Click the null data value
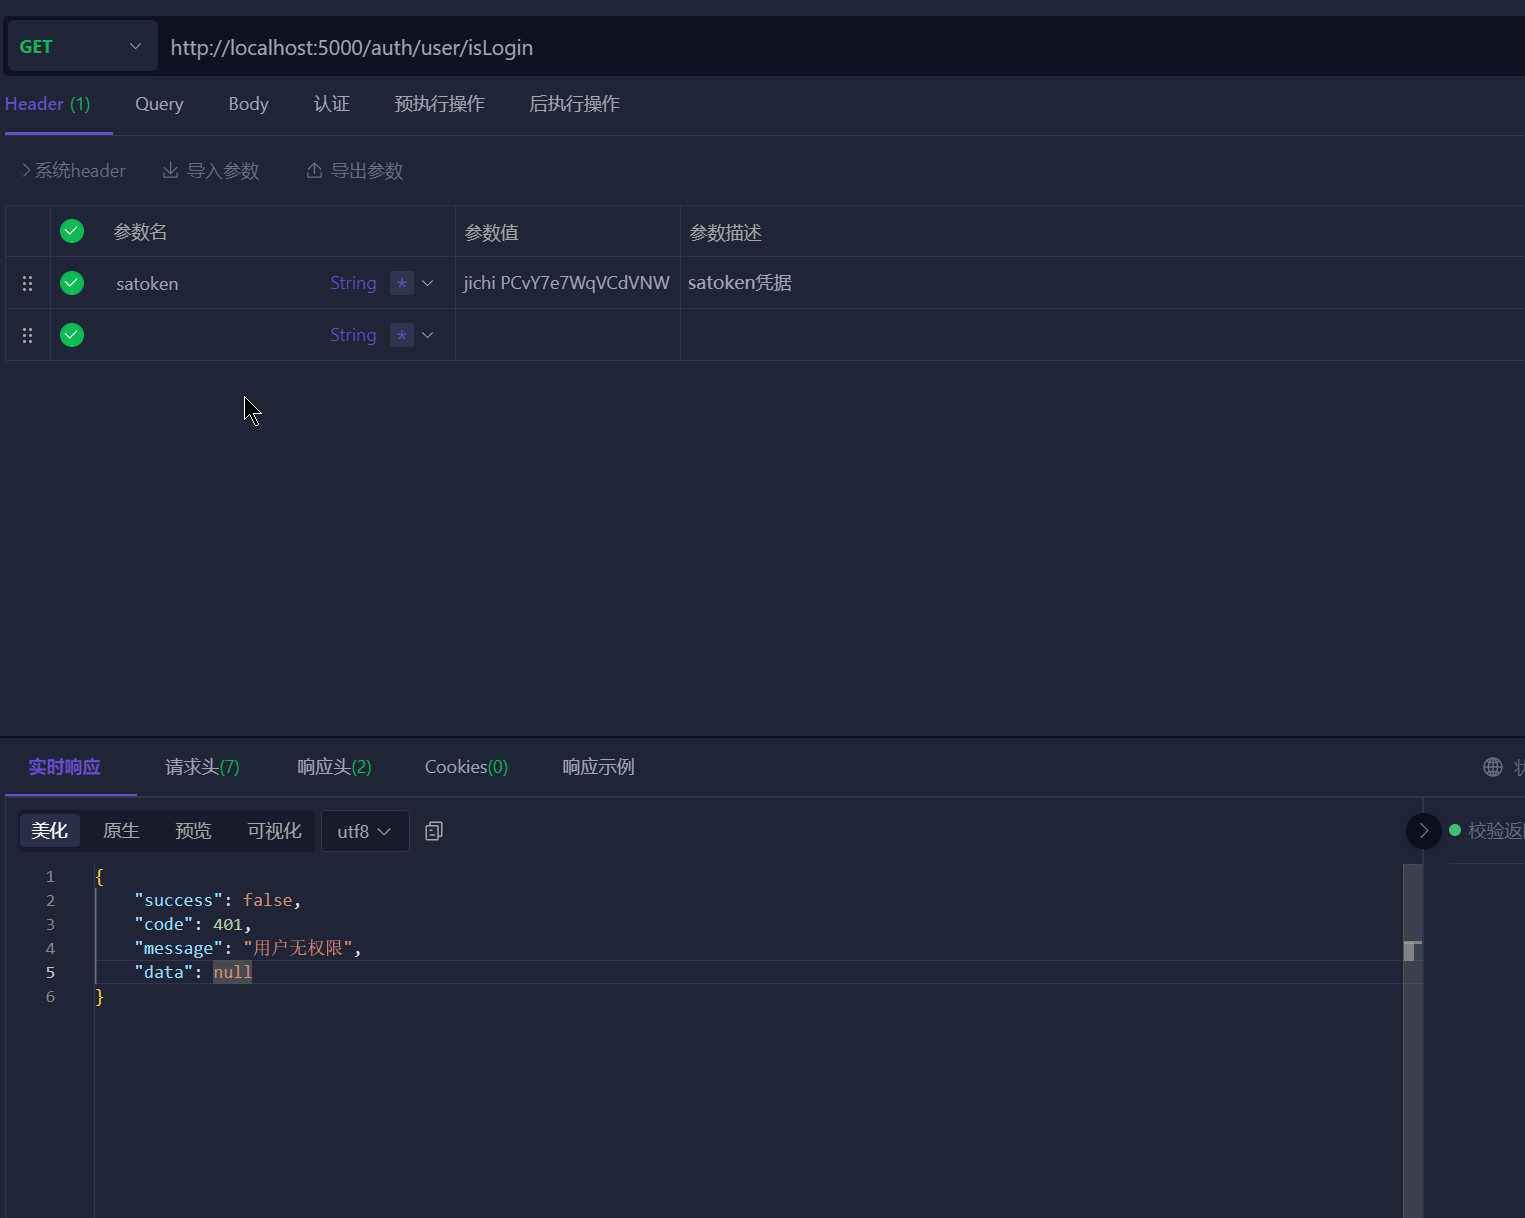This screenshot has height=1218, width=1525. [x=232, y=972]
